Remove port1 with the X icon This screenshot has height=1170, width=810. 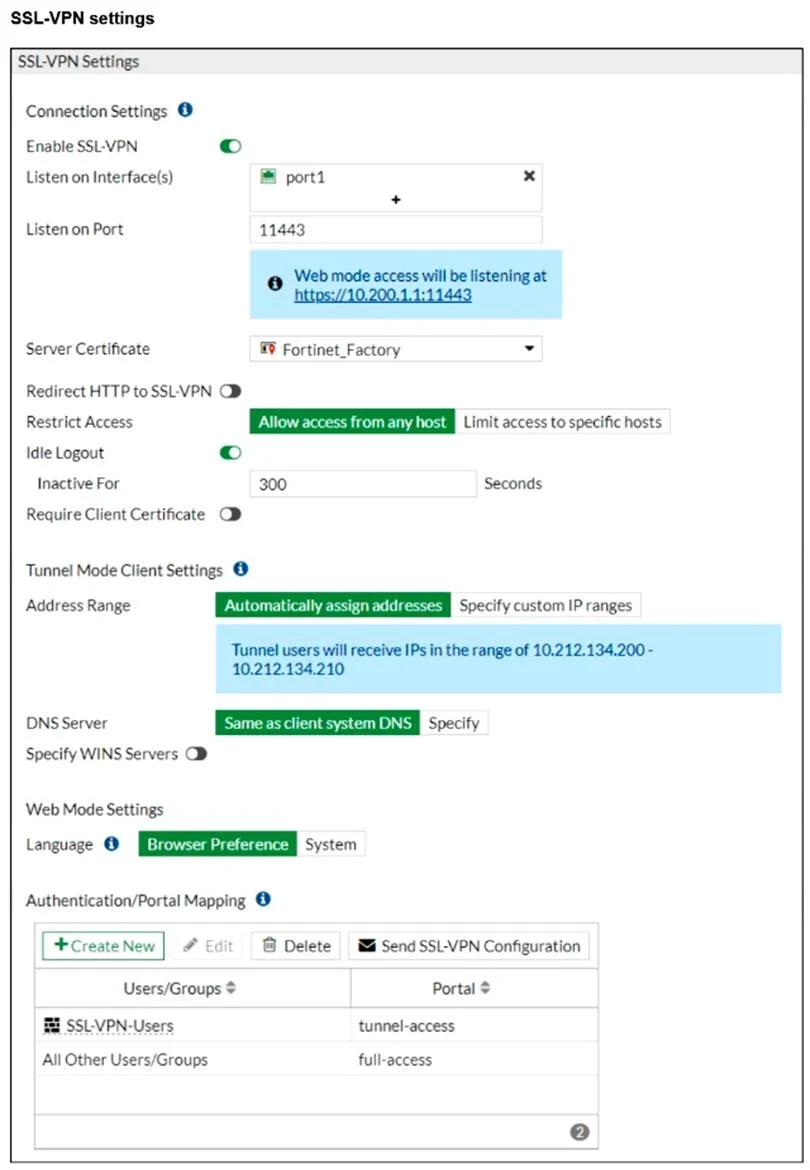529,176
